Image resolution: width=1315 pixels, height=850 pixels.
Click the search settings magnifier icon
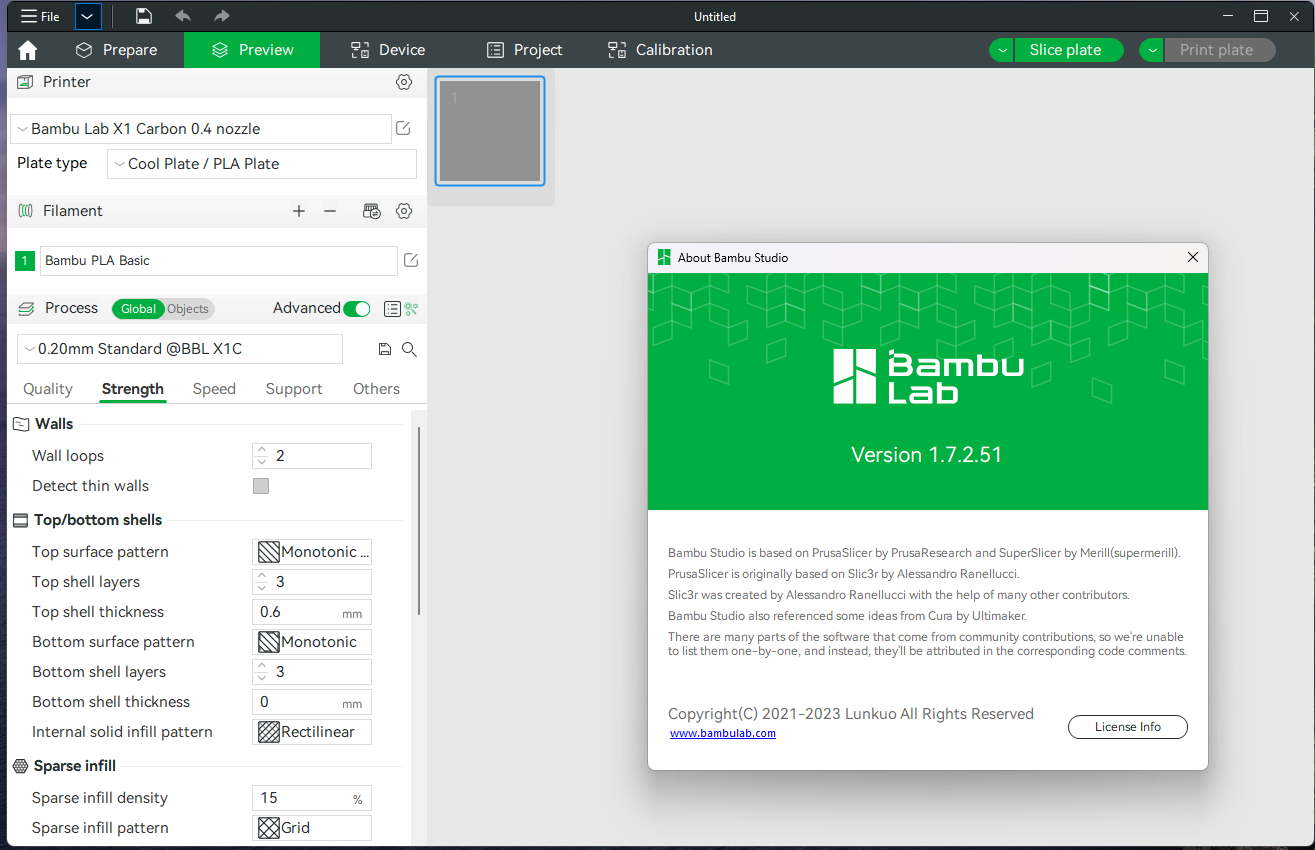coord(409,349)
